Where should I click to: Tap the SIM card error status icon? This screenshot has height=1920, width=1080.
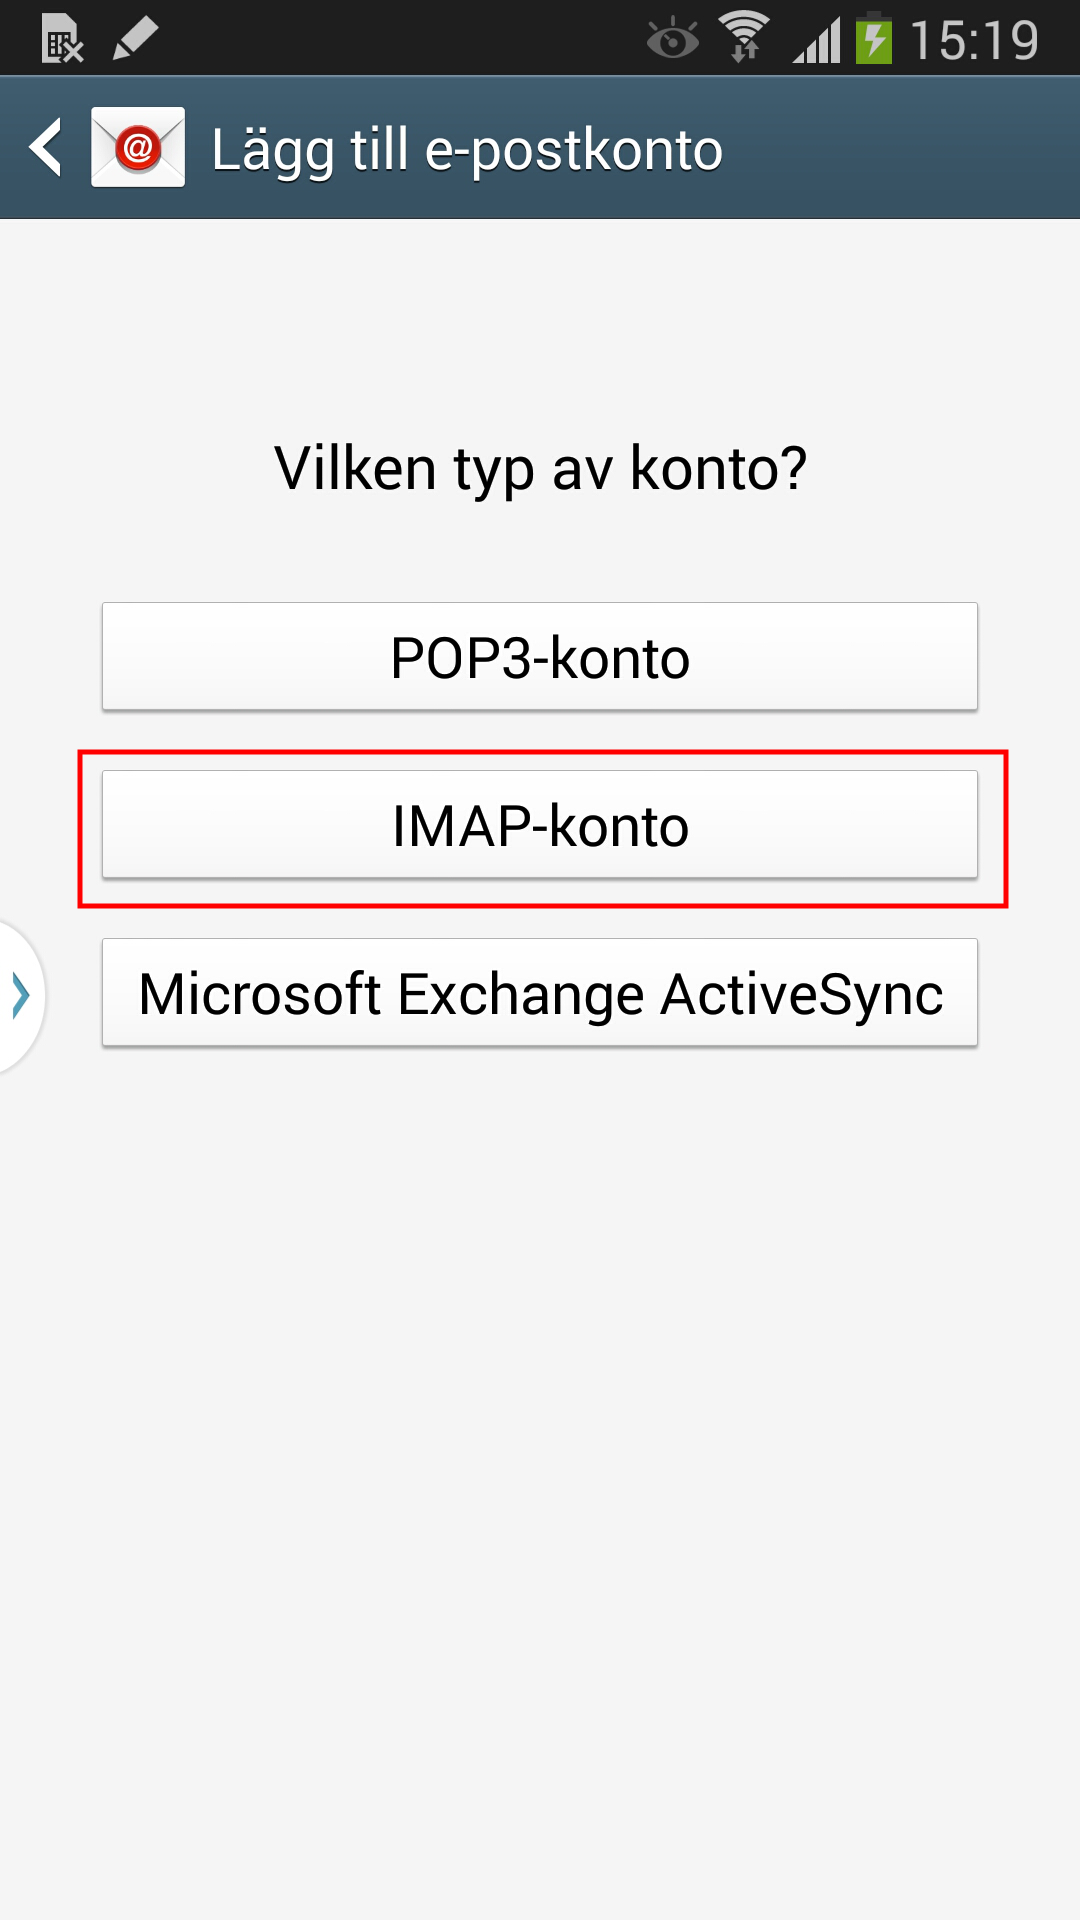pos(62,39)
